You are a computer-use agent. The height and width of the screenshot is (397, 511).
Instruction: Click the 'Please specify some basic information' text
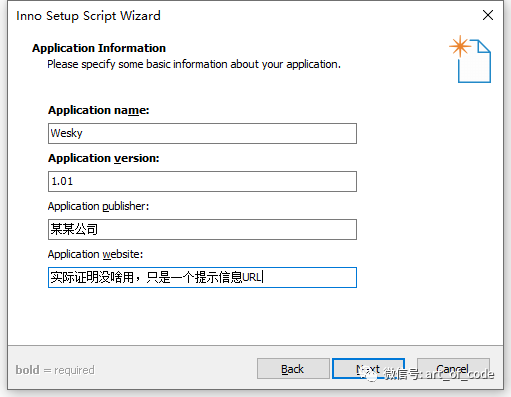(x=194, y=64)
